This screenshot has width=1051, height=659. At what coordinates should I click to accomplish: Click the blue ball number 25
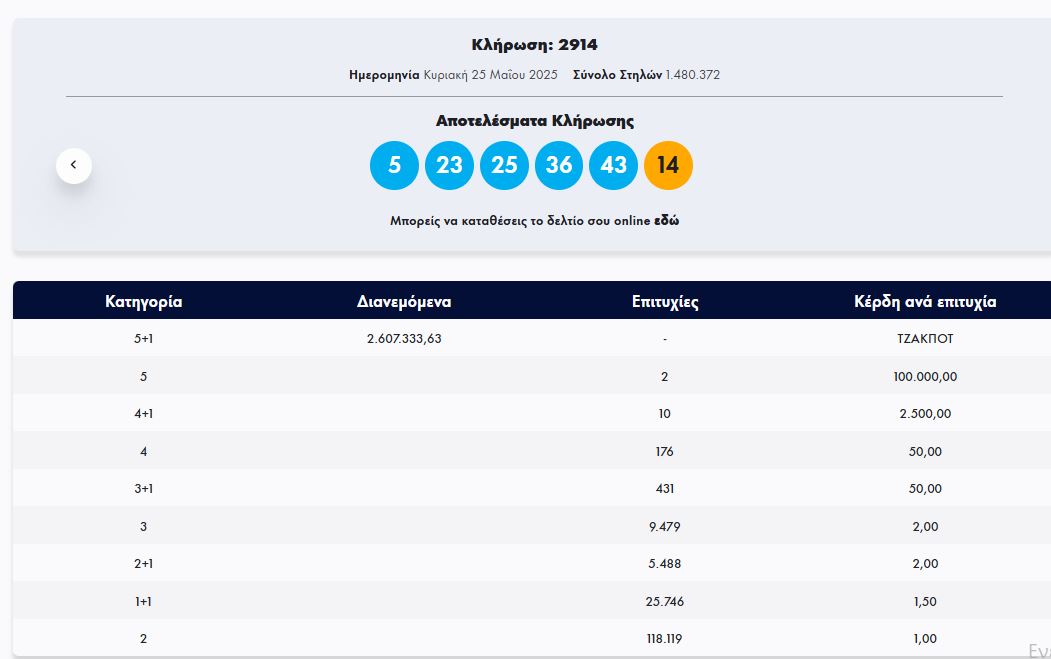[504, 165]
